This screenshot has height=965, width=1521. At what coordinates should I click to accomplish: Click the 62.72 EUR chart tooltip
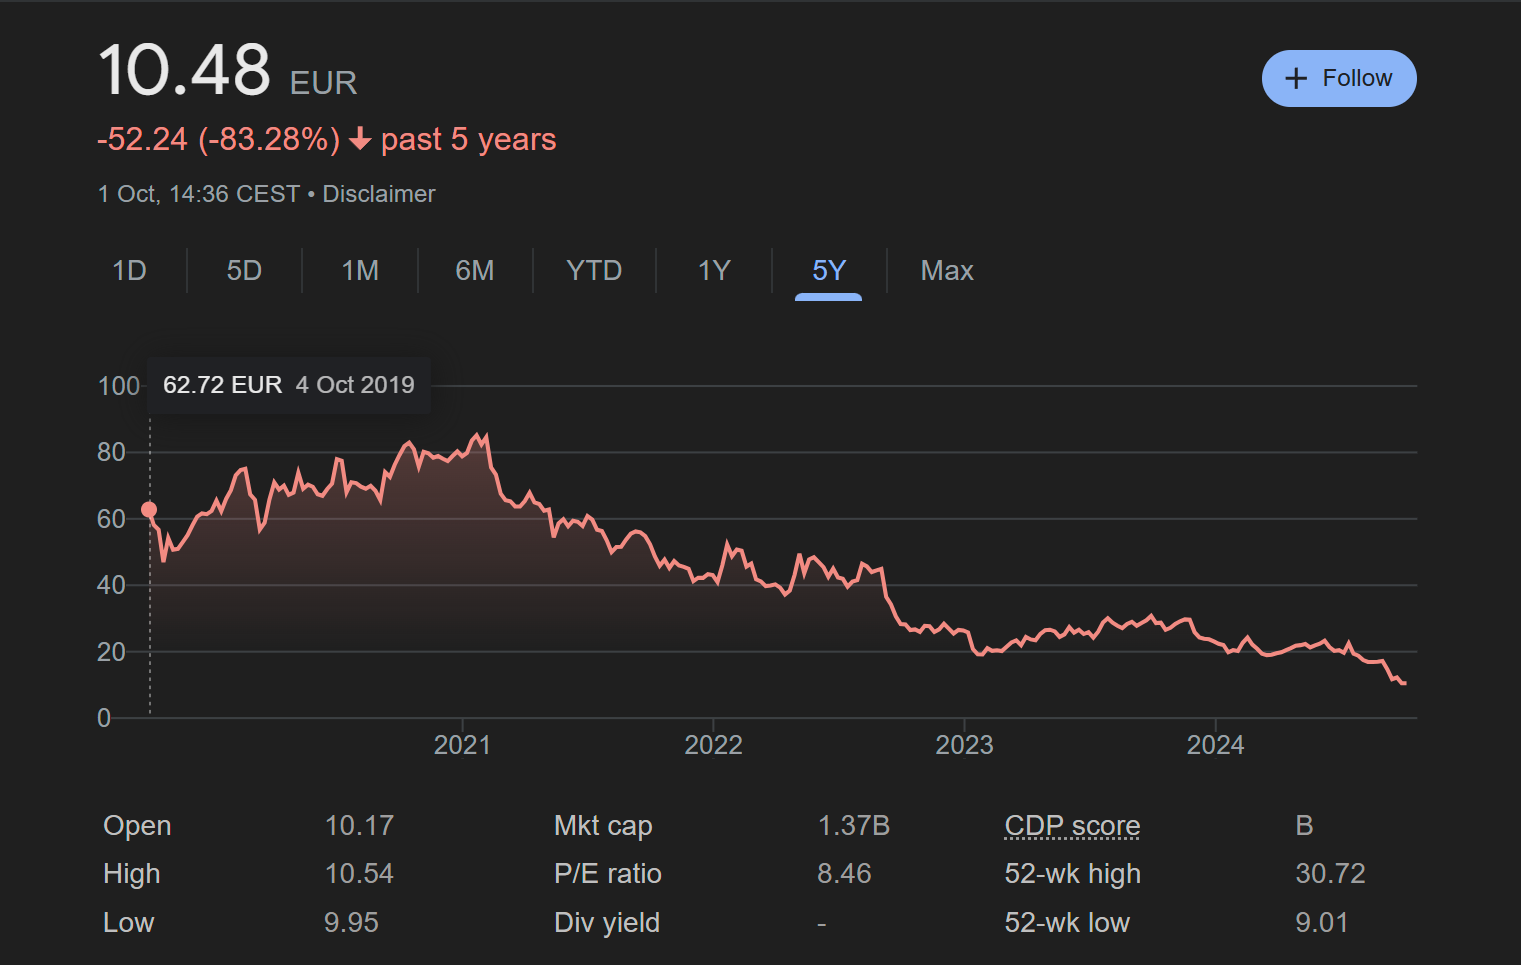[288, 385]
